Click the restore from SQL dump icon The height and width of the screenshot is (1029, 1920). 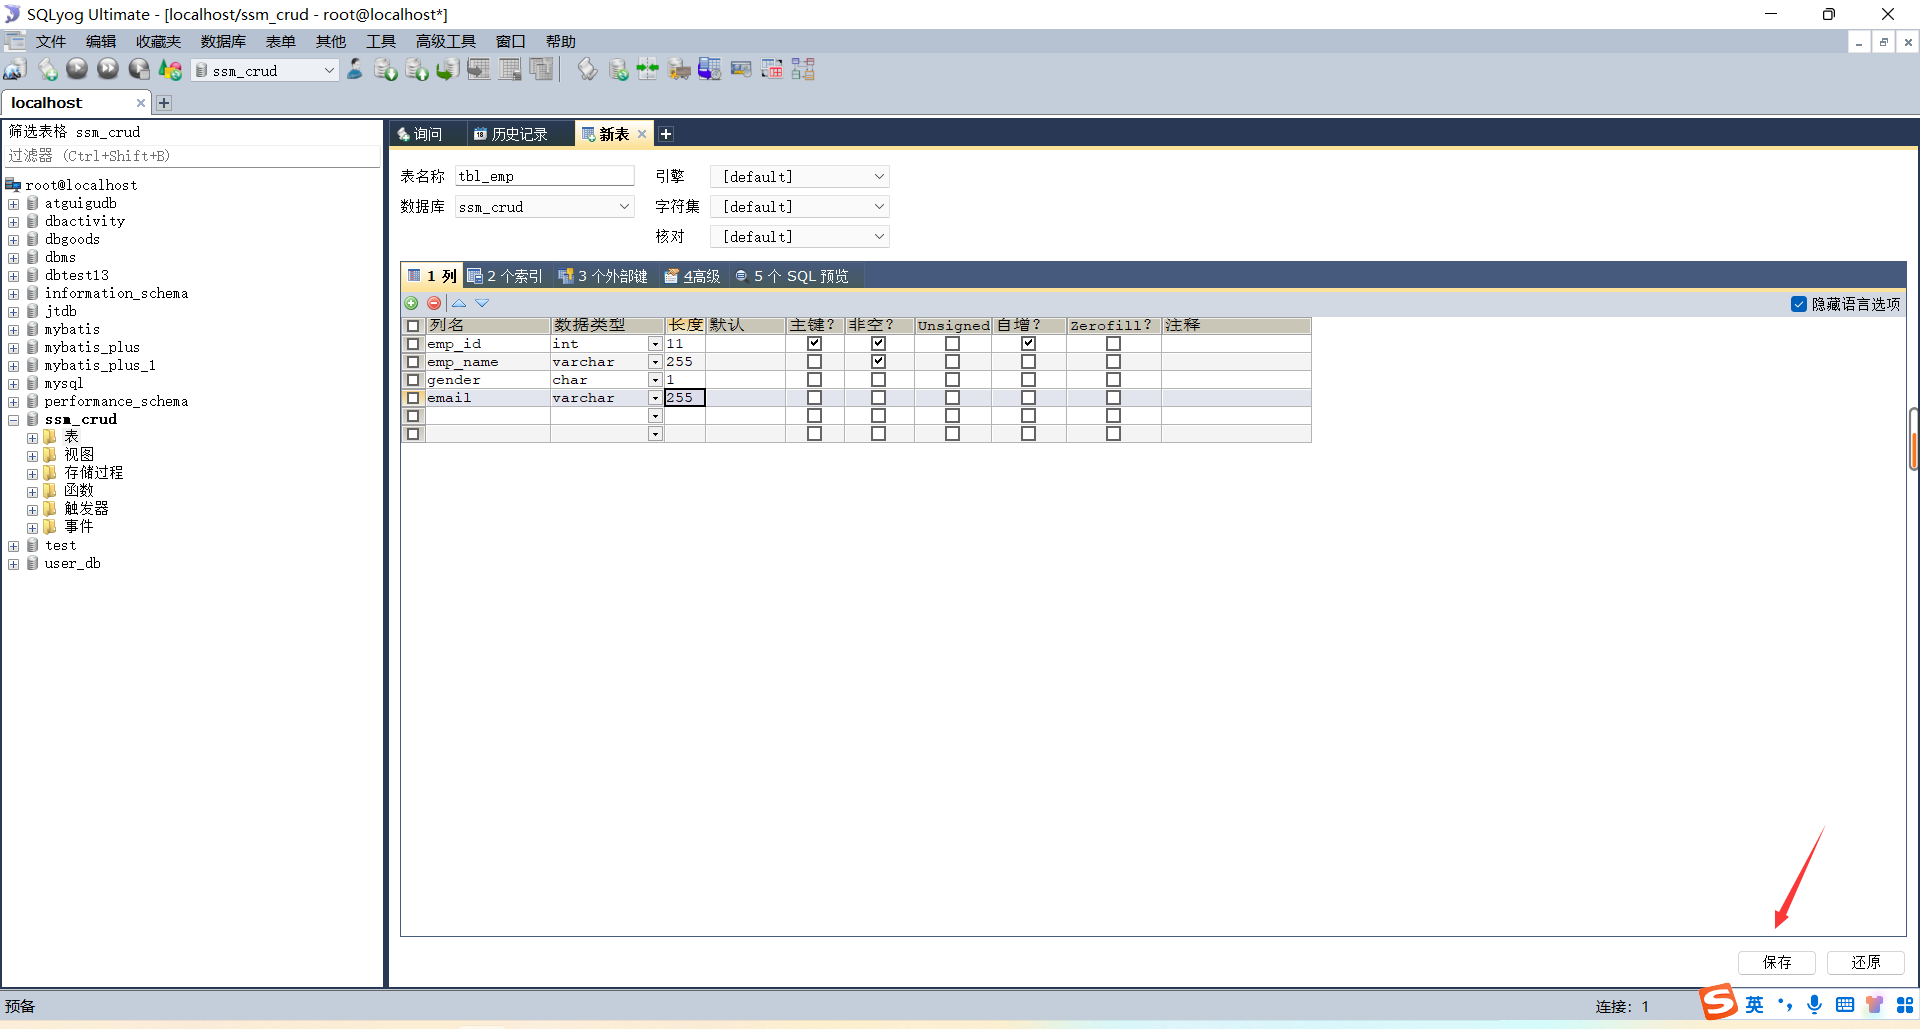coord(448,69)
